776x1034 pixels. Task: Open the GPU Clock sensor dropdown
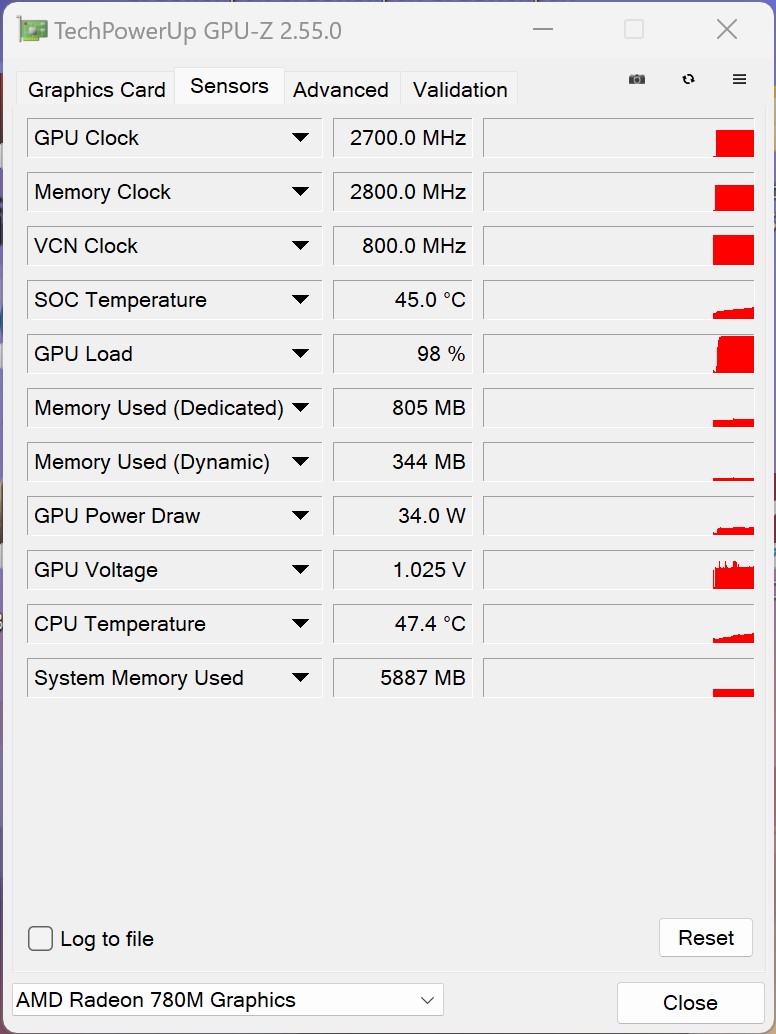click(300, 138)
